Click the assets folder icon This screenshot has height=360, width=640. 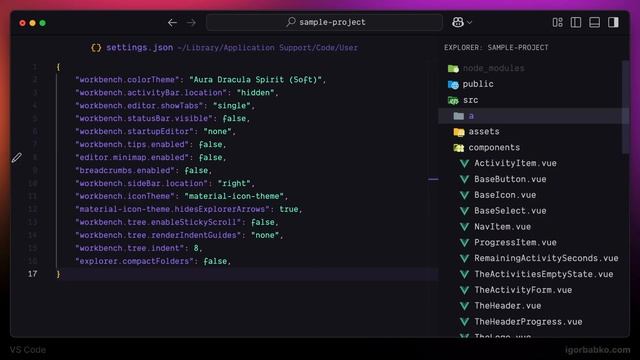pyautogui.click(x=459, y=132)
